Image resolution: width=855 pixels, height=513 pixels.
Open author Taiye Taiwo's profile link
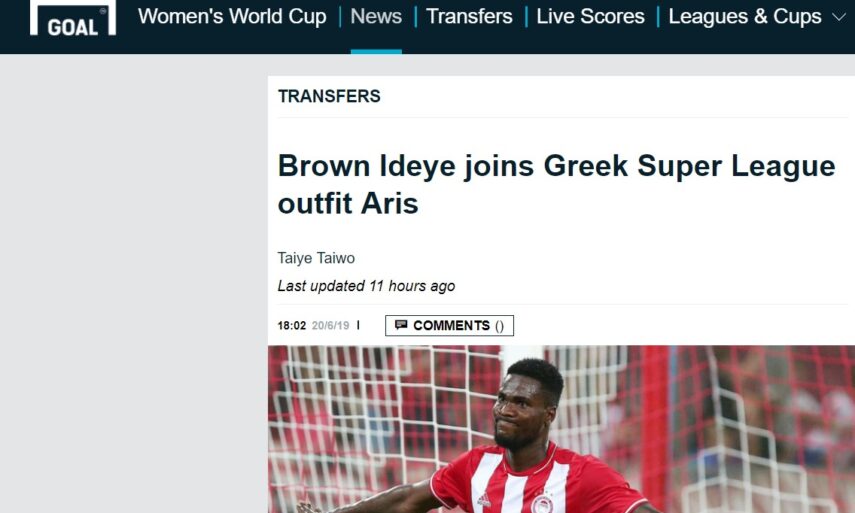tap(316, 258)
